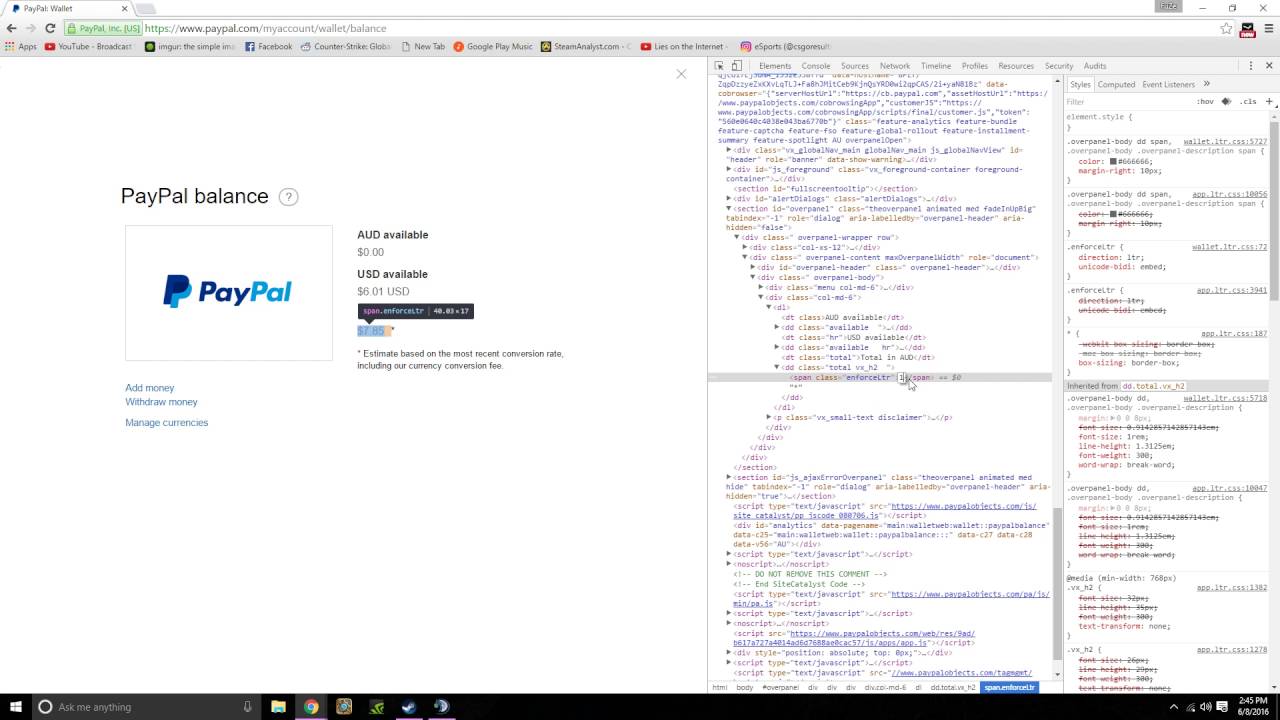
Task: Click the Windows Start button
Action: click(16, 706)
